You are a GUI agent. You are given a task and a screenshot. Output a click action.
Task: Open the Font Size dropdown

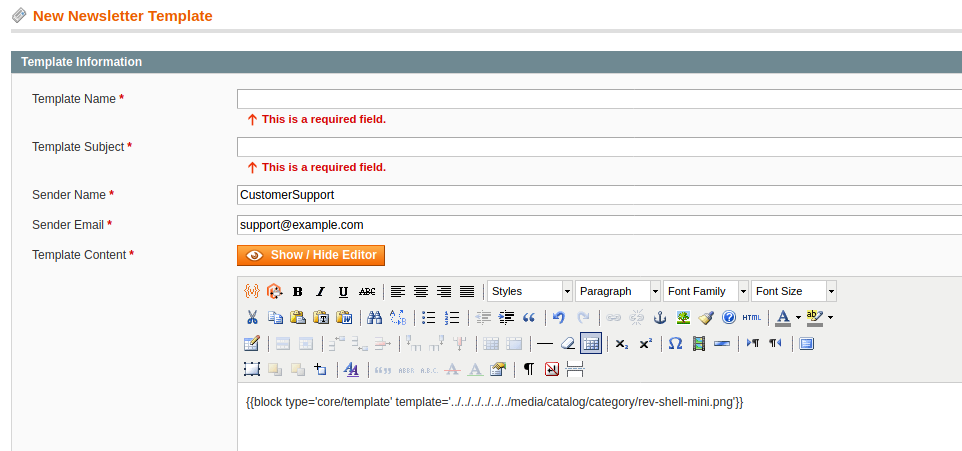794,291
